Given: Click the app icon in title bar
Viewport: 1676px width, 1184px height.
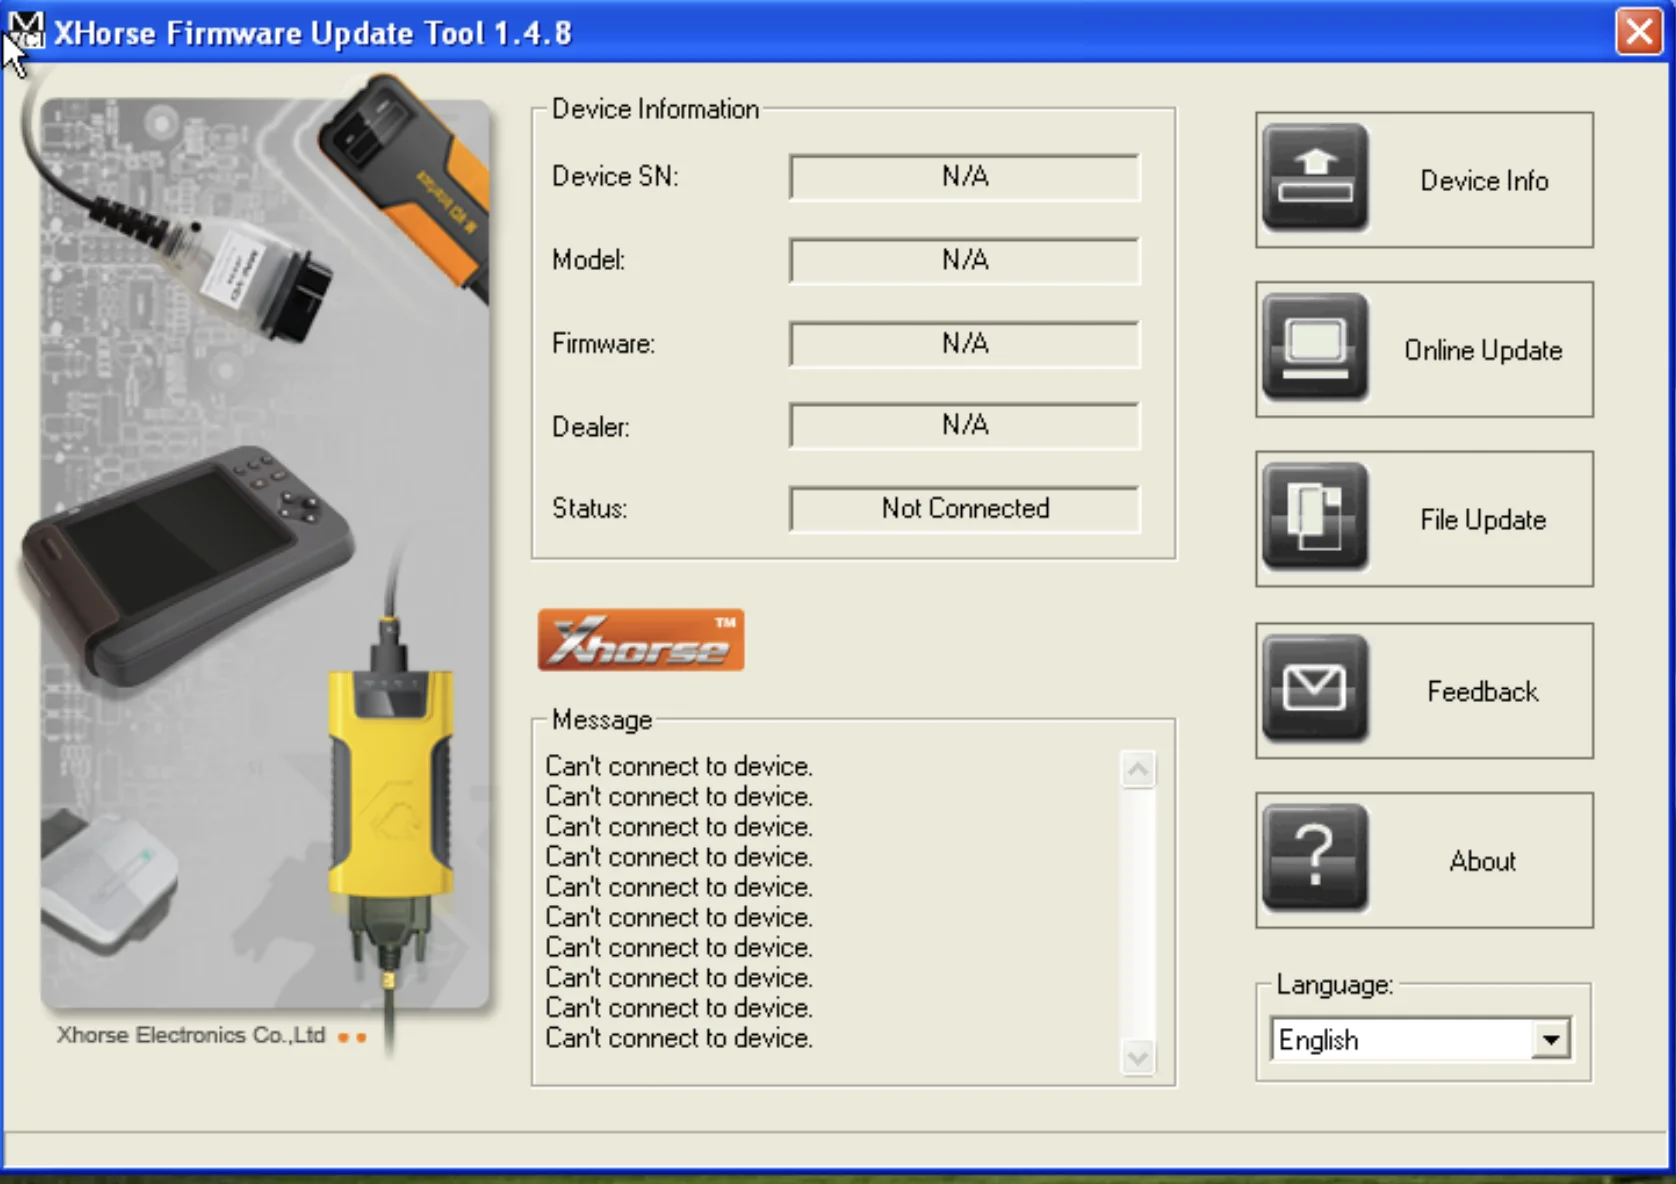Looking at the screenshot, I should 25,30.
